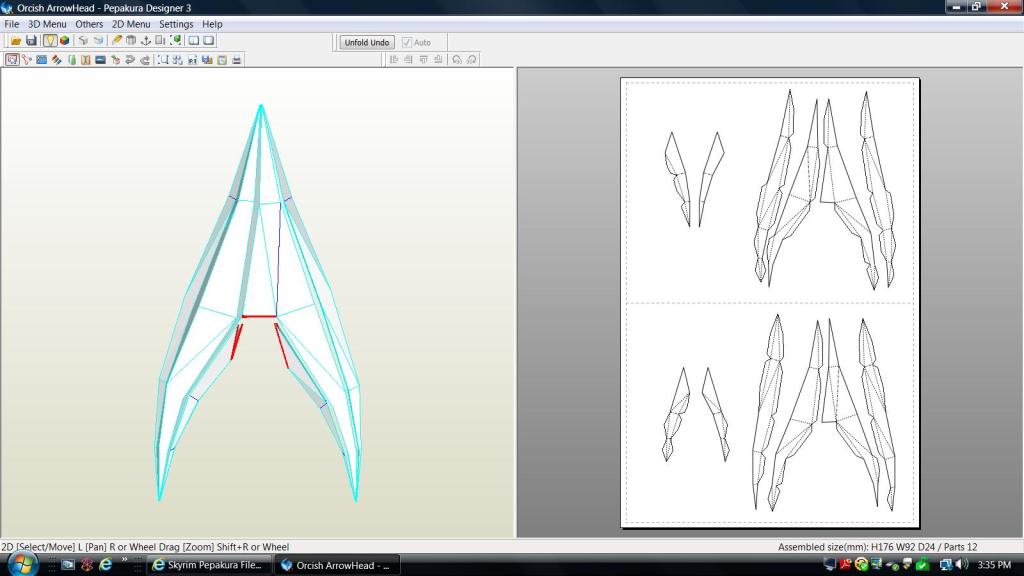Click the undo curved arrow icon
Image resolution: width=1024 pixels, height=576 pixels.
[130, 59]
